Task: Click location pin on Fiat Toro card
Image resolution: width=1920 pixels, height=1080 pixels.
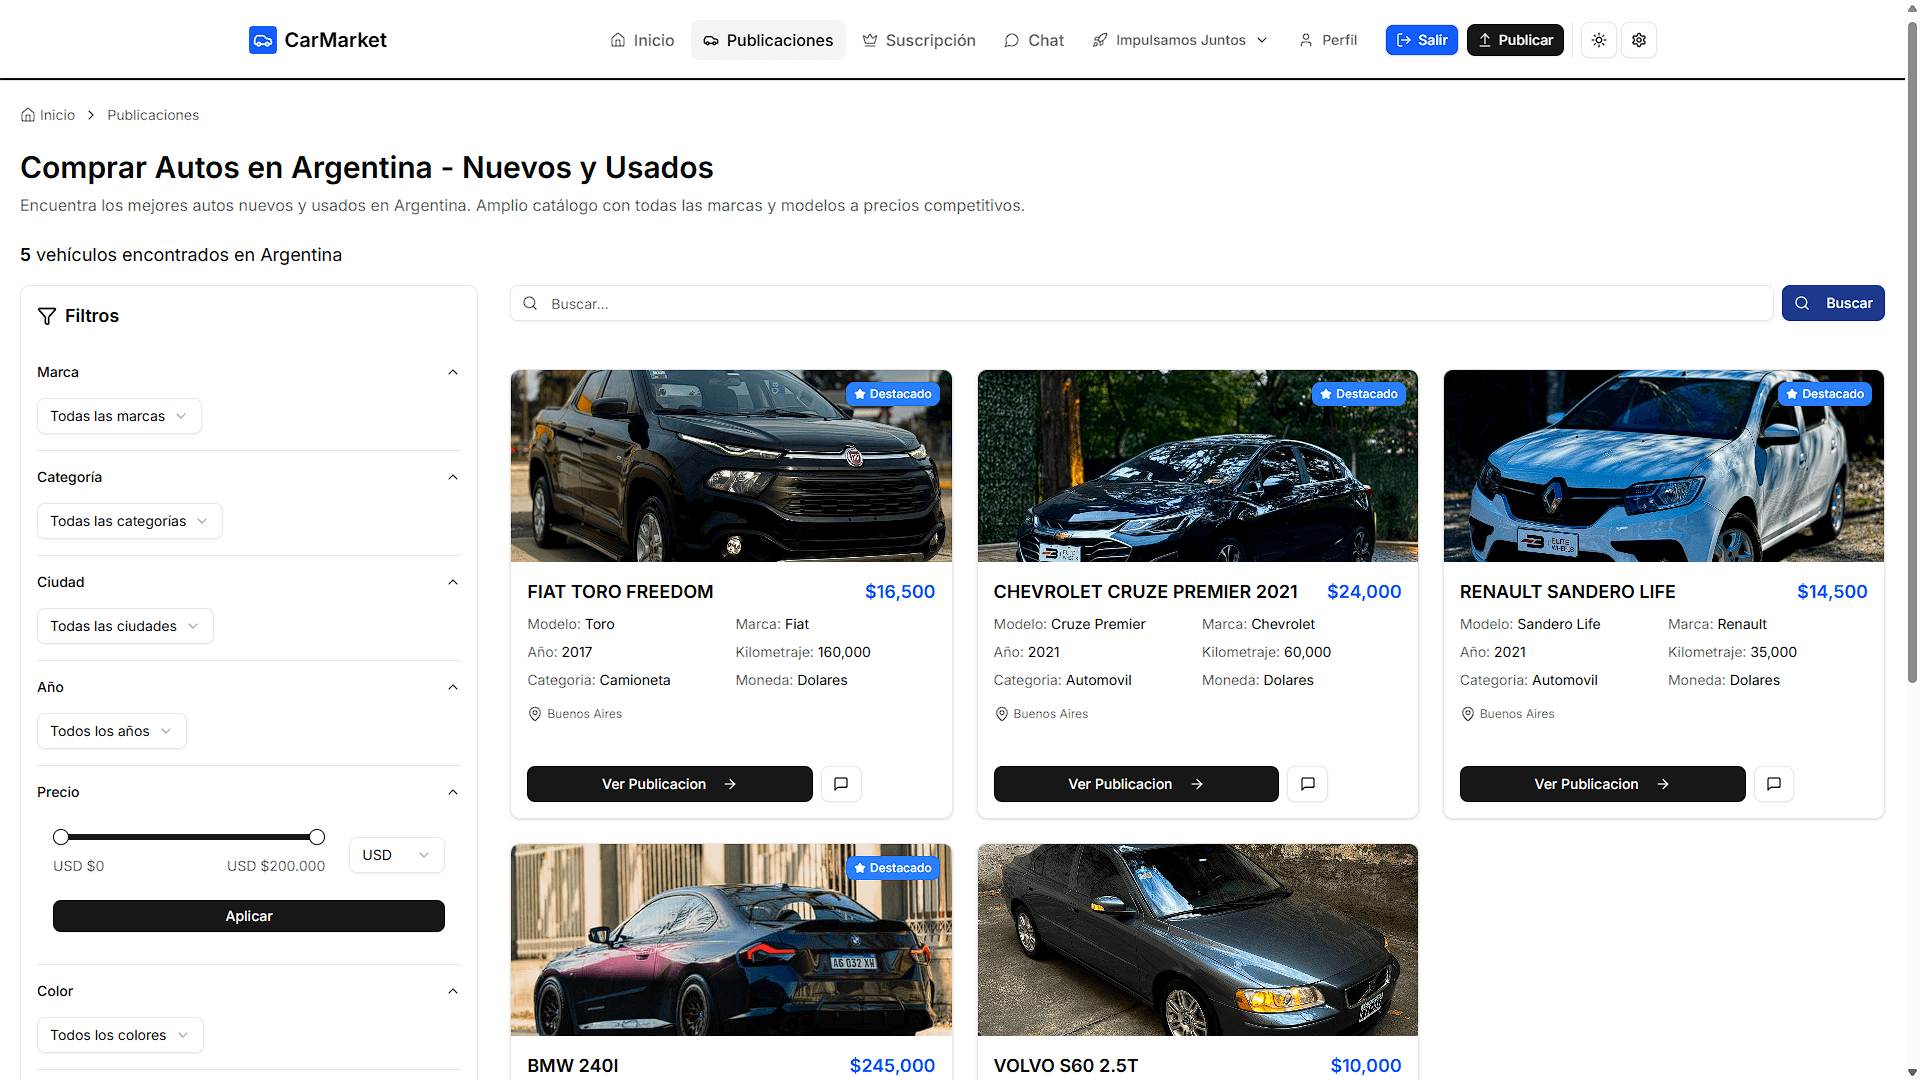Action: 535,714
